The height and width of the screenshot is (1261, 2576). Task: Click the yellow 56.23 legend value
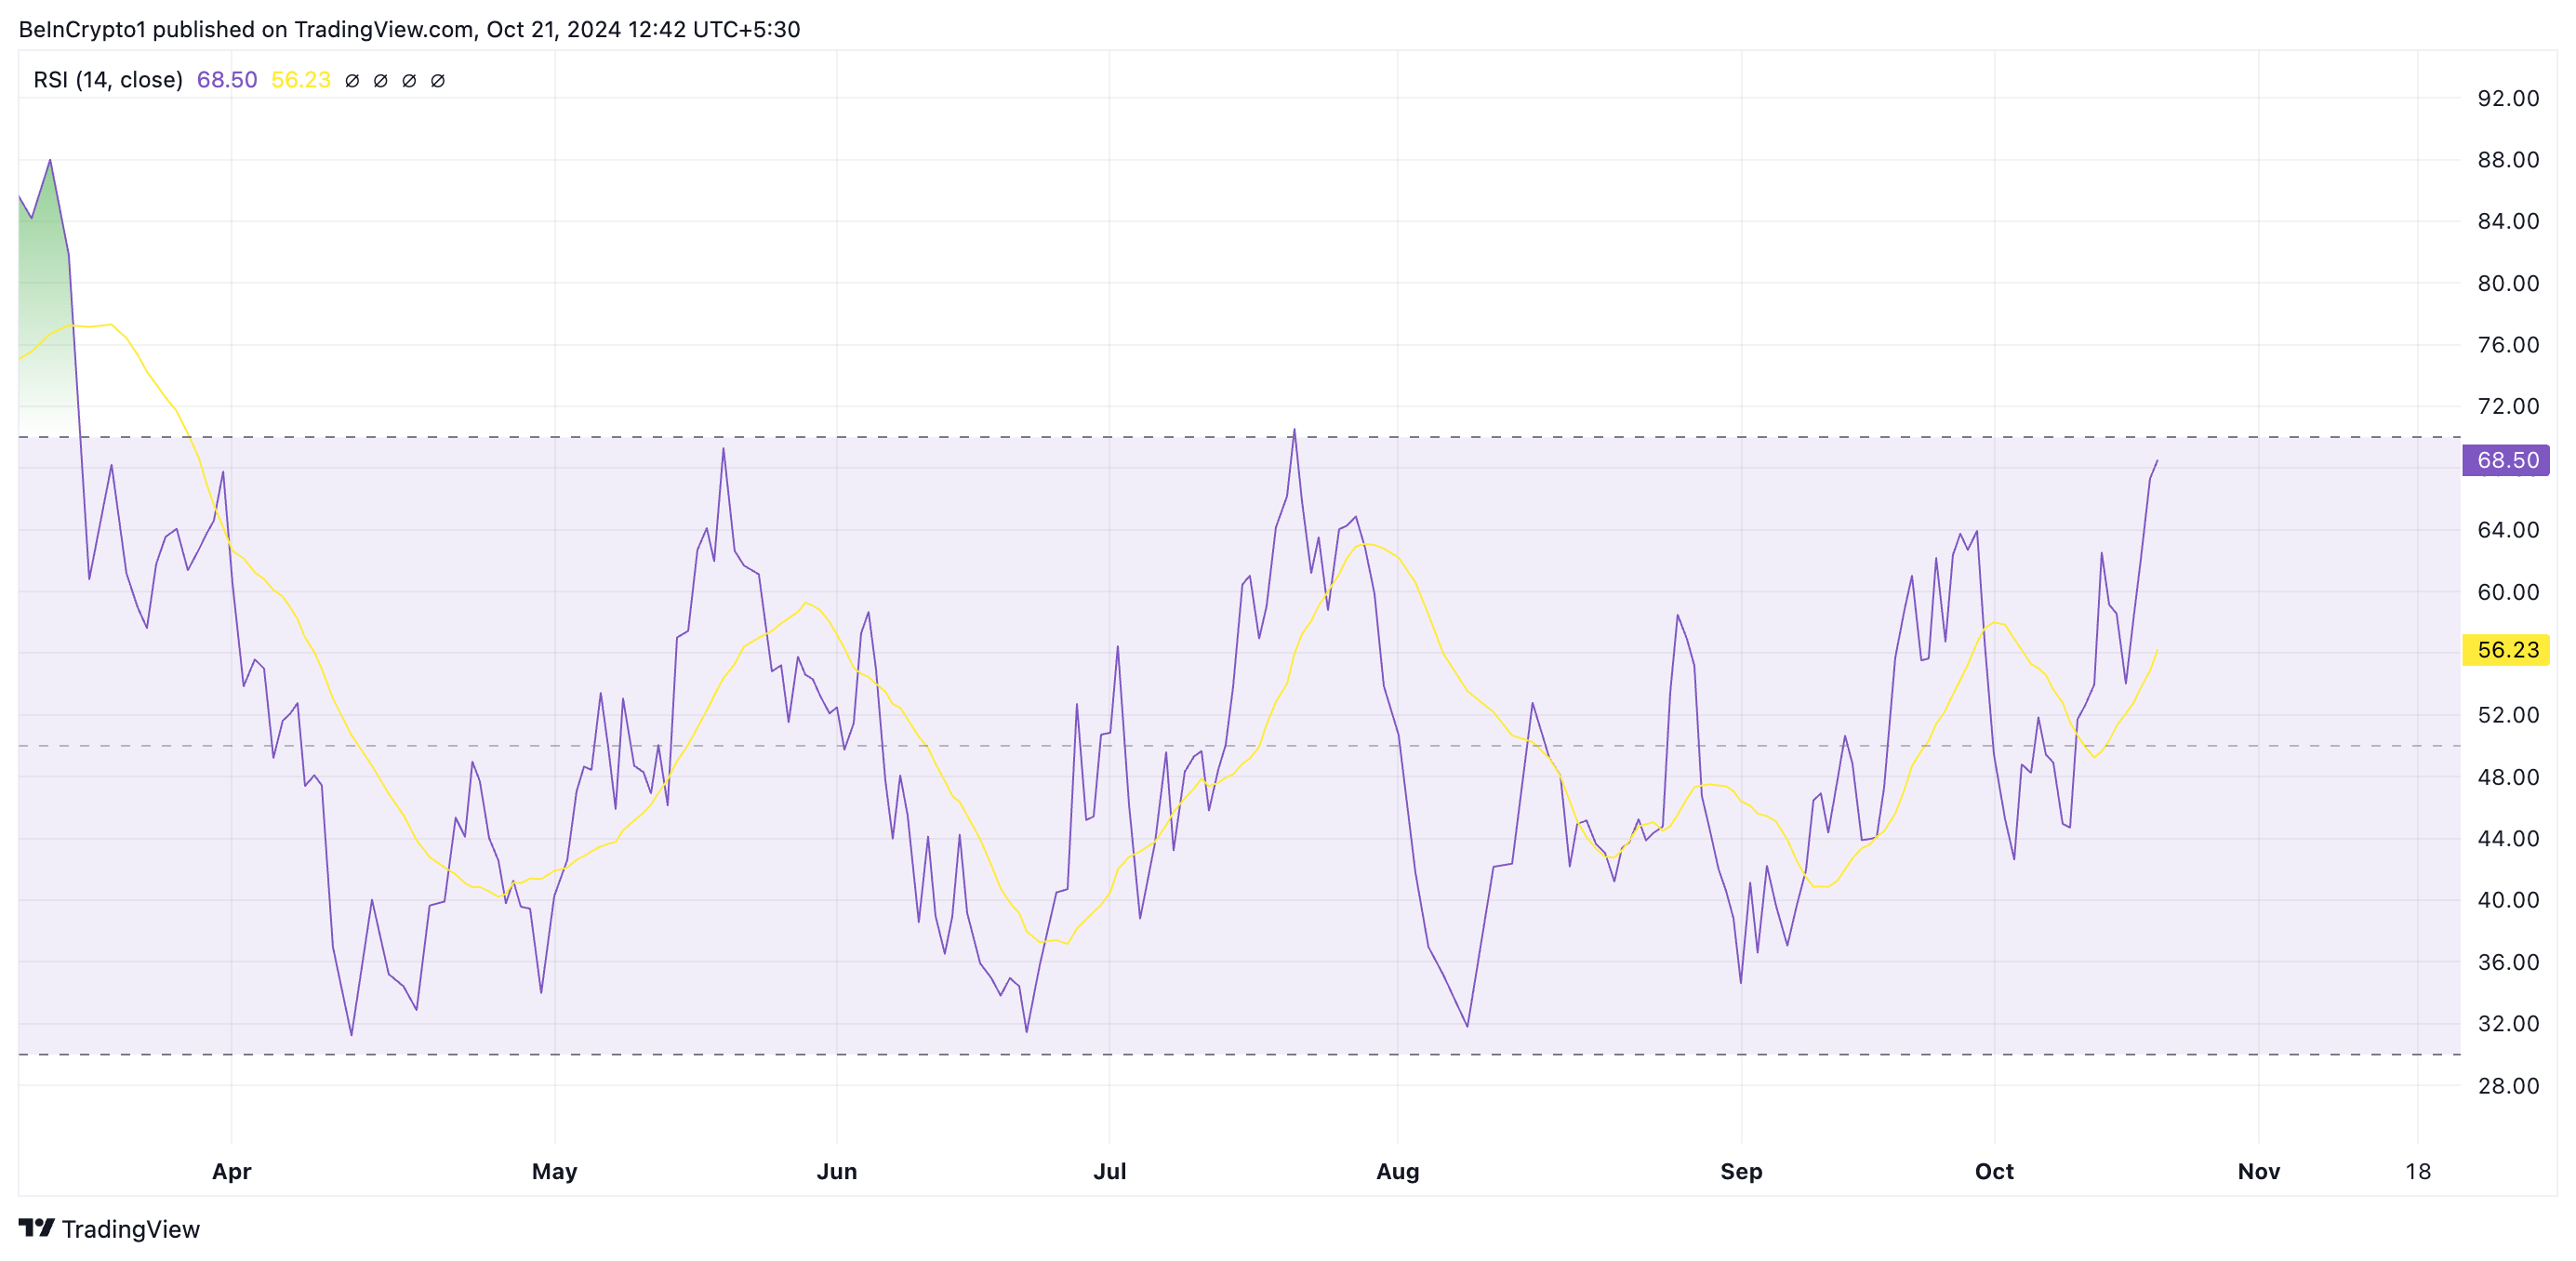click(301, 80)
